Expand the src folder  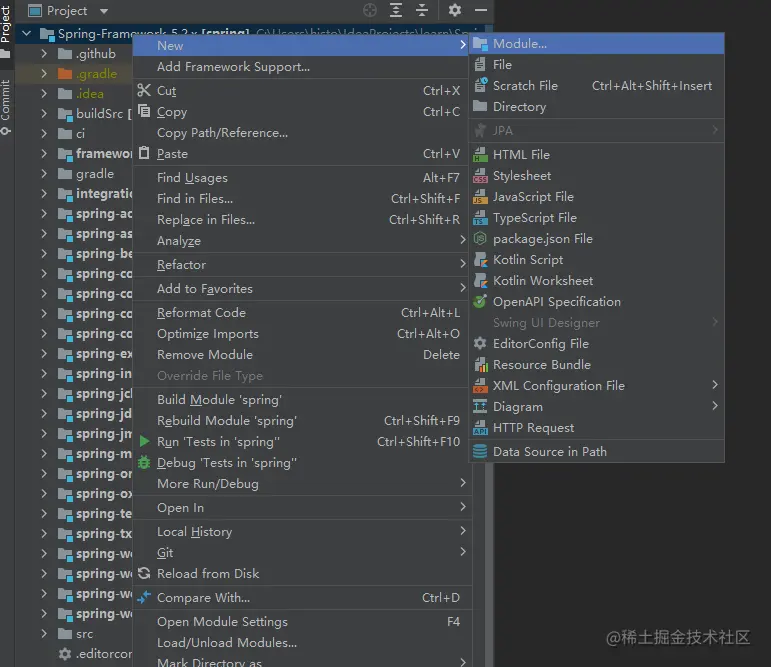pos(44,634)
